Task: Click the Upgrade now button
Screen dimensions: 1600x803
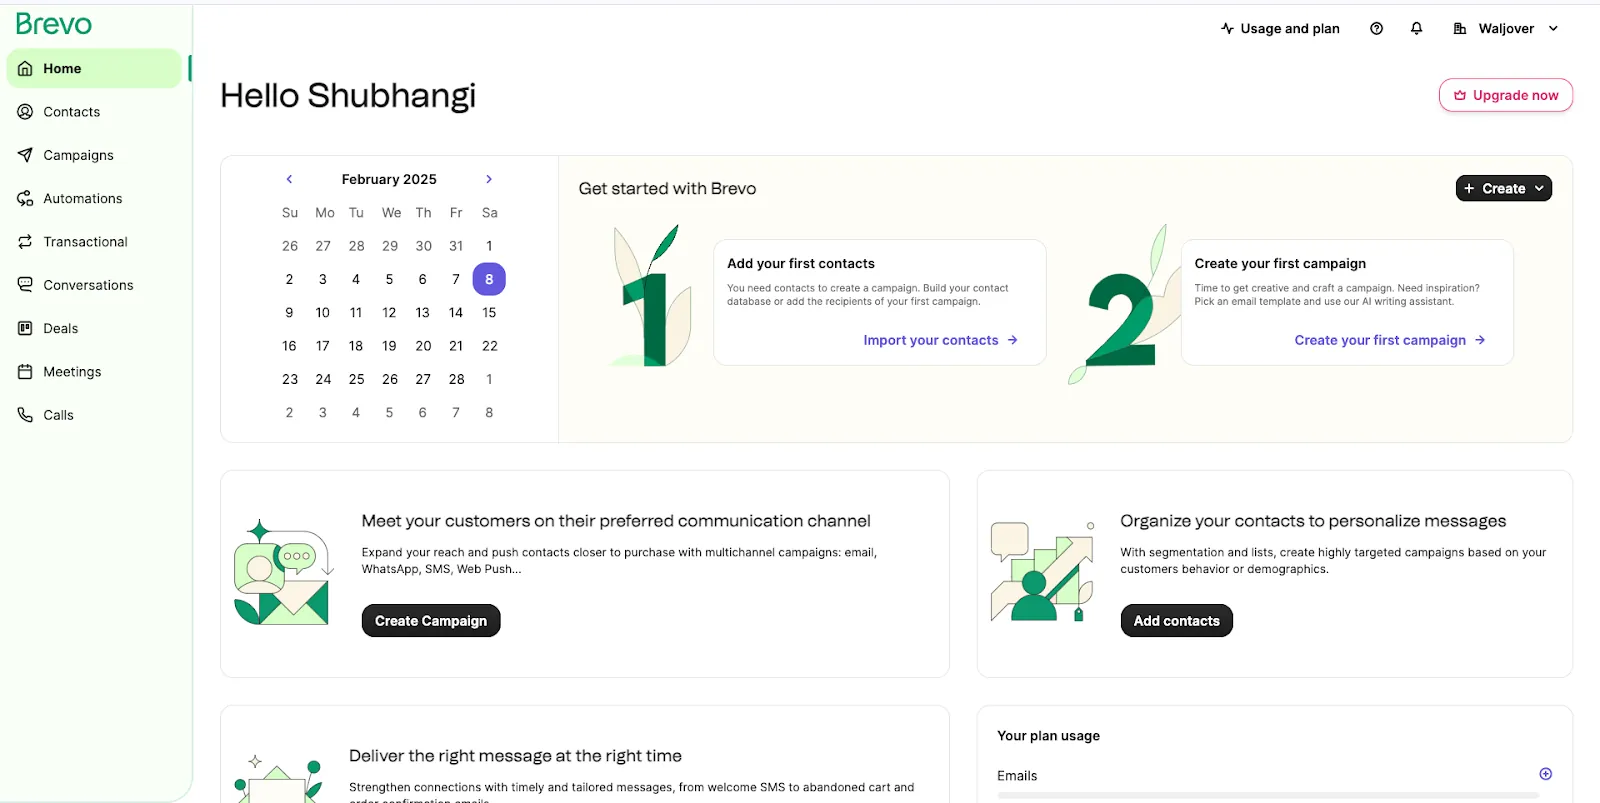Action: point(1506,95)
